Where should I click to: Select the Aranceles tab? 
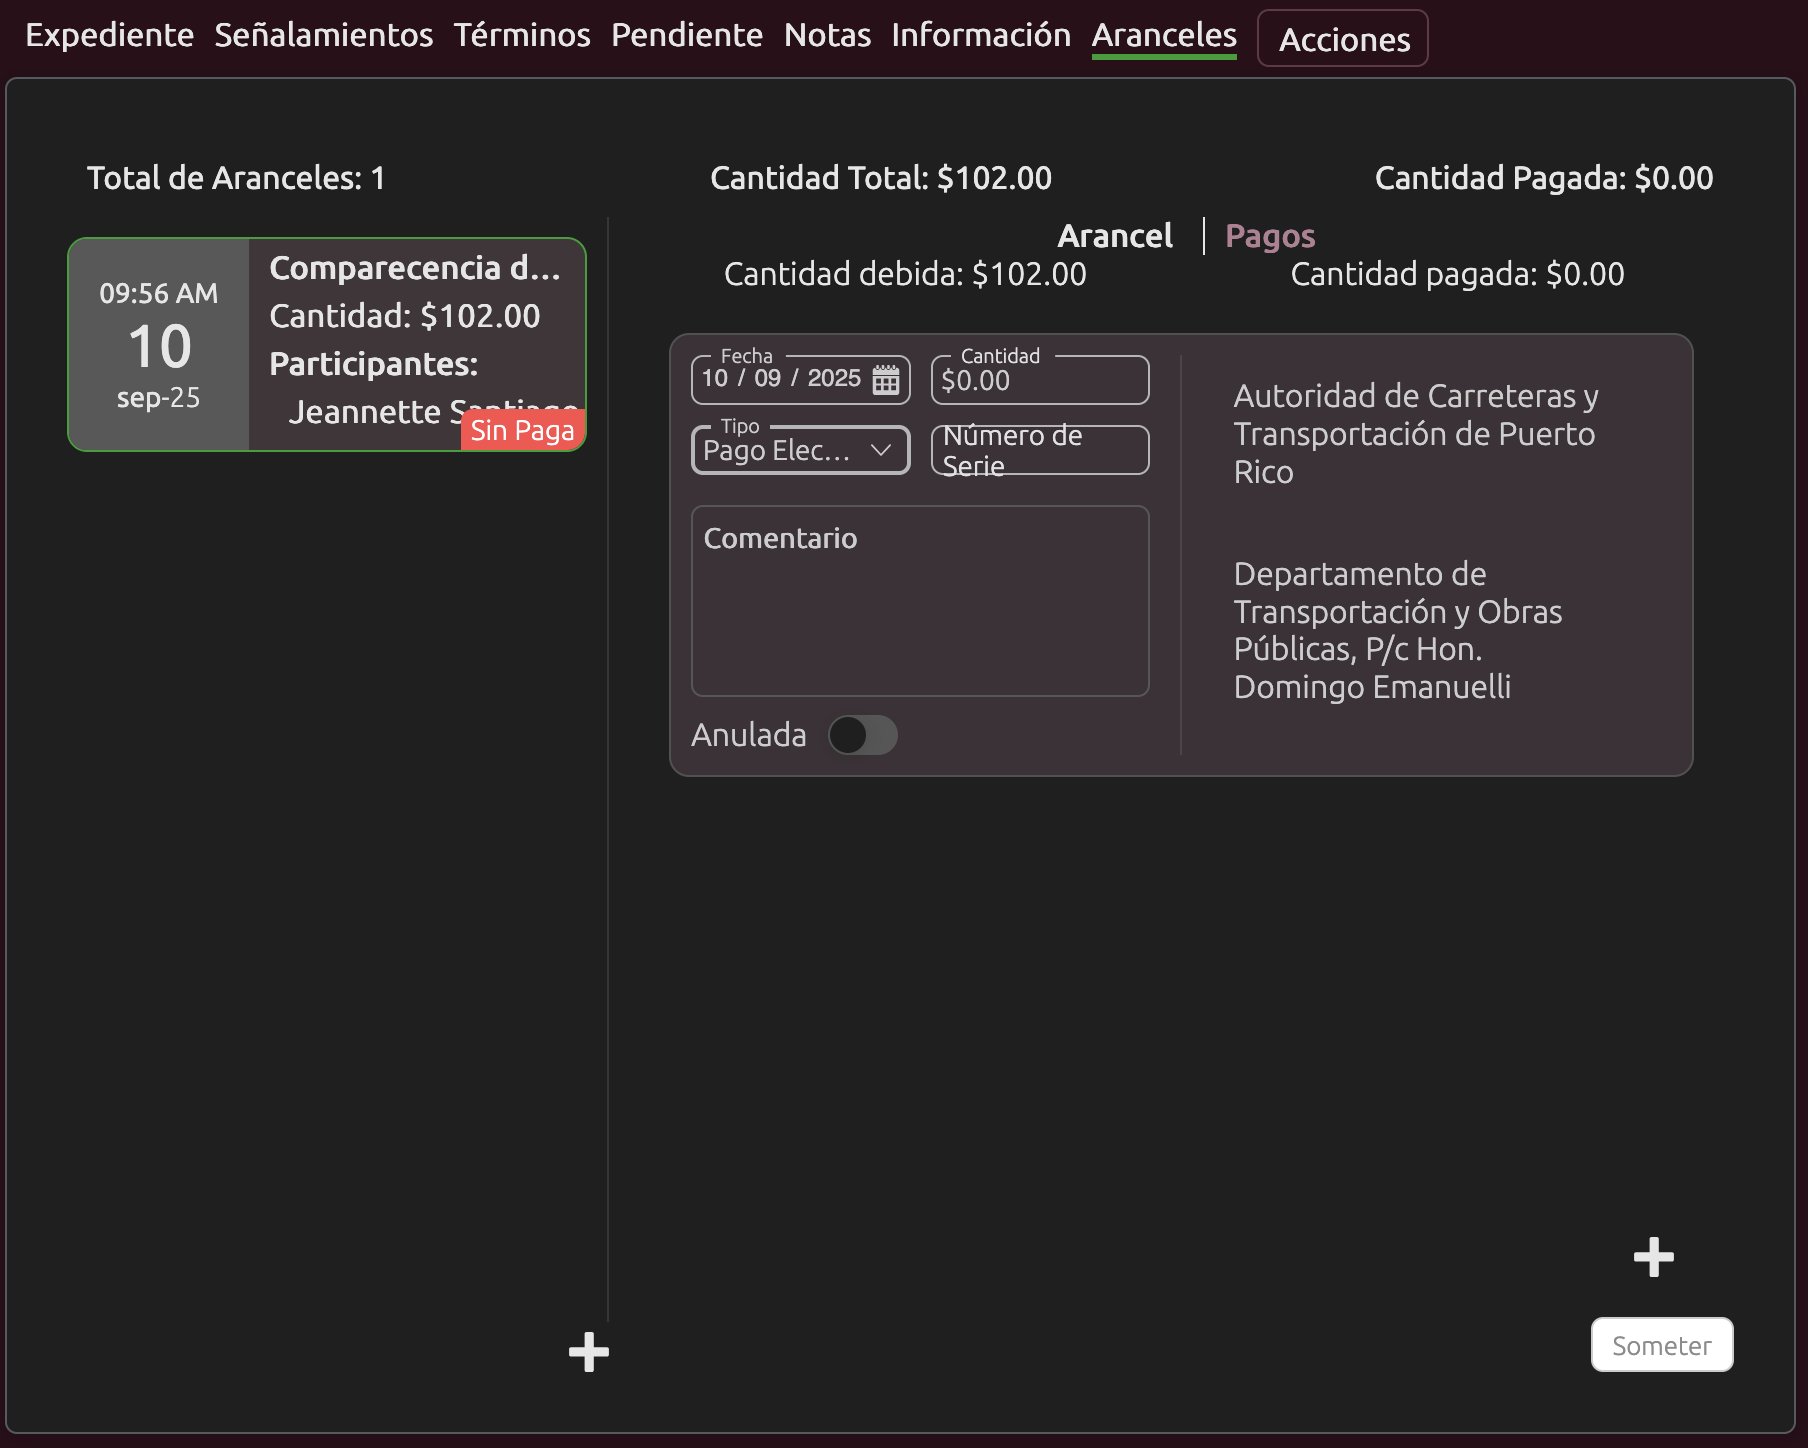pyautogui.click(x=1164, y=35)
